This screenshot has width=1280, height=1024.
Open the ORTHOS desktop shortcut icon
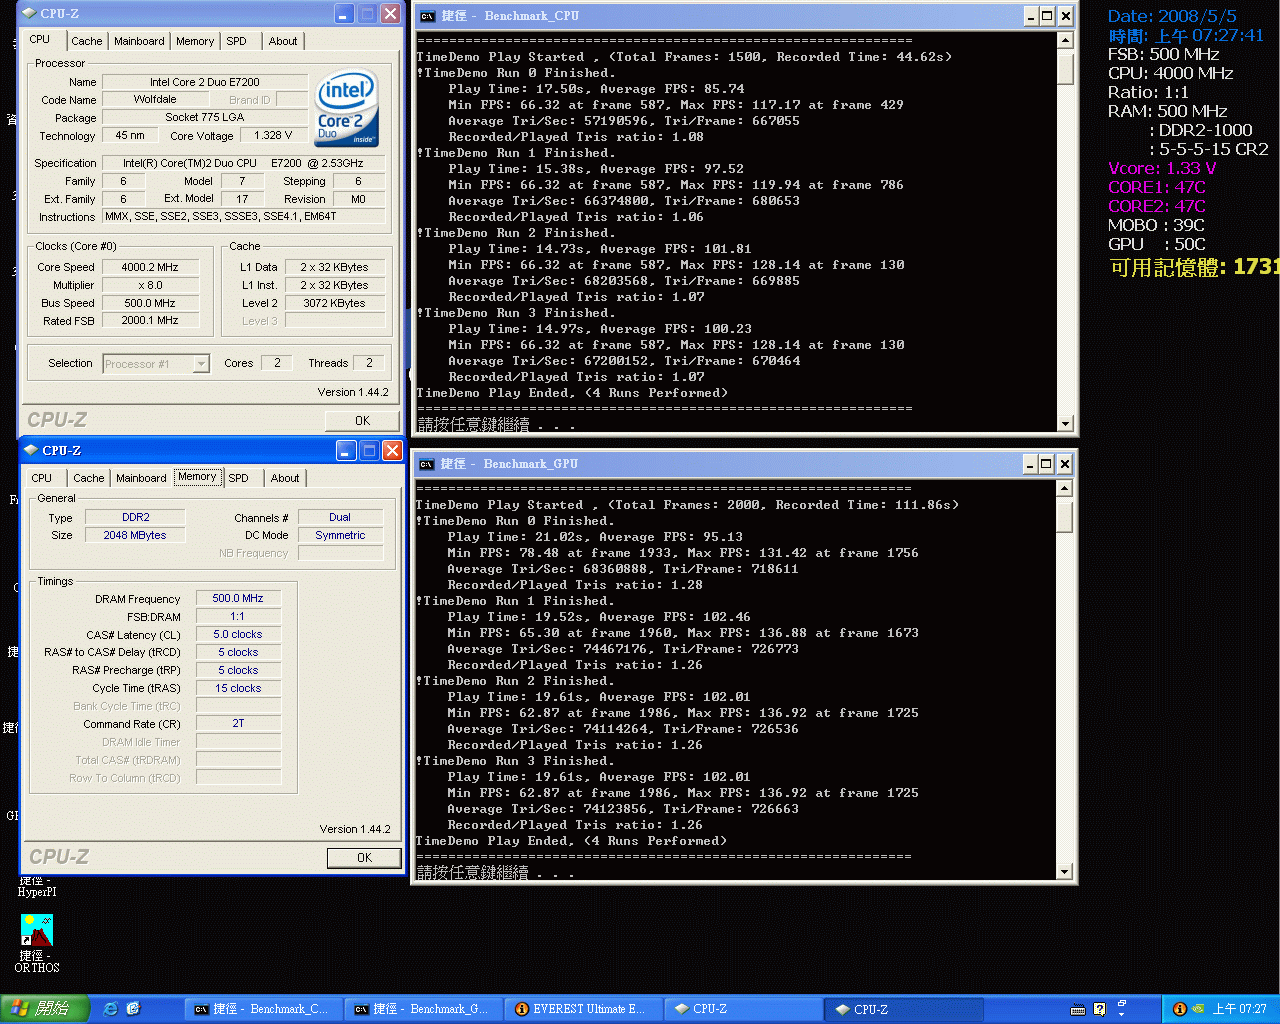point(37,931)
